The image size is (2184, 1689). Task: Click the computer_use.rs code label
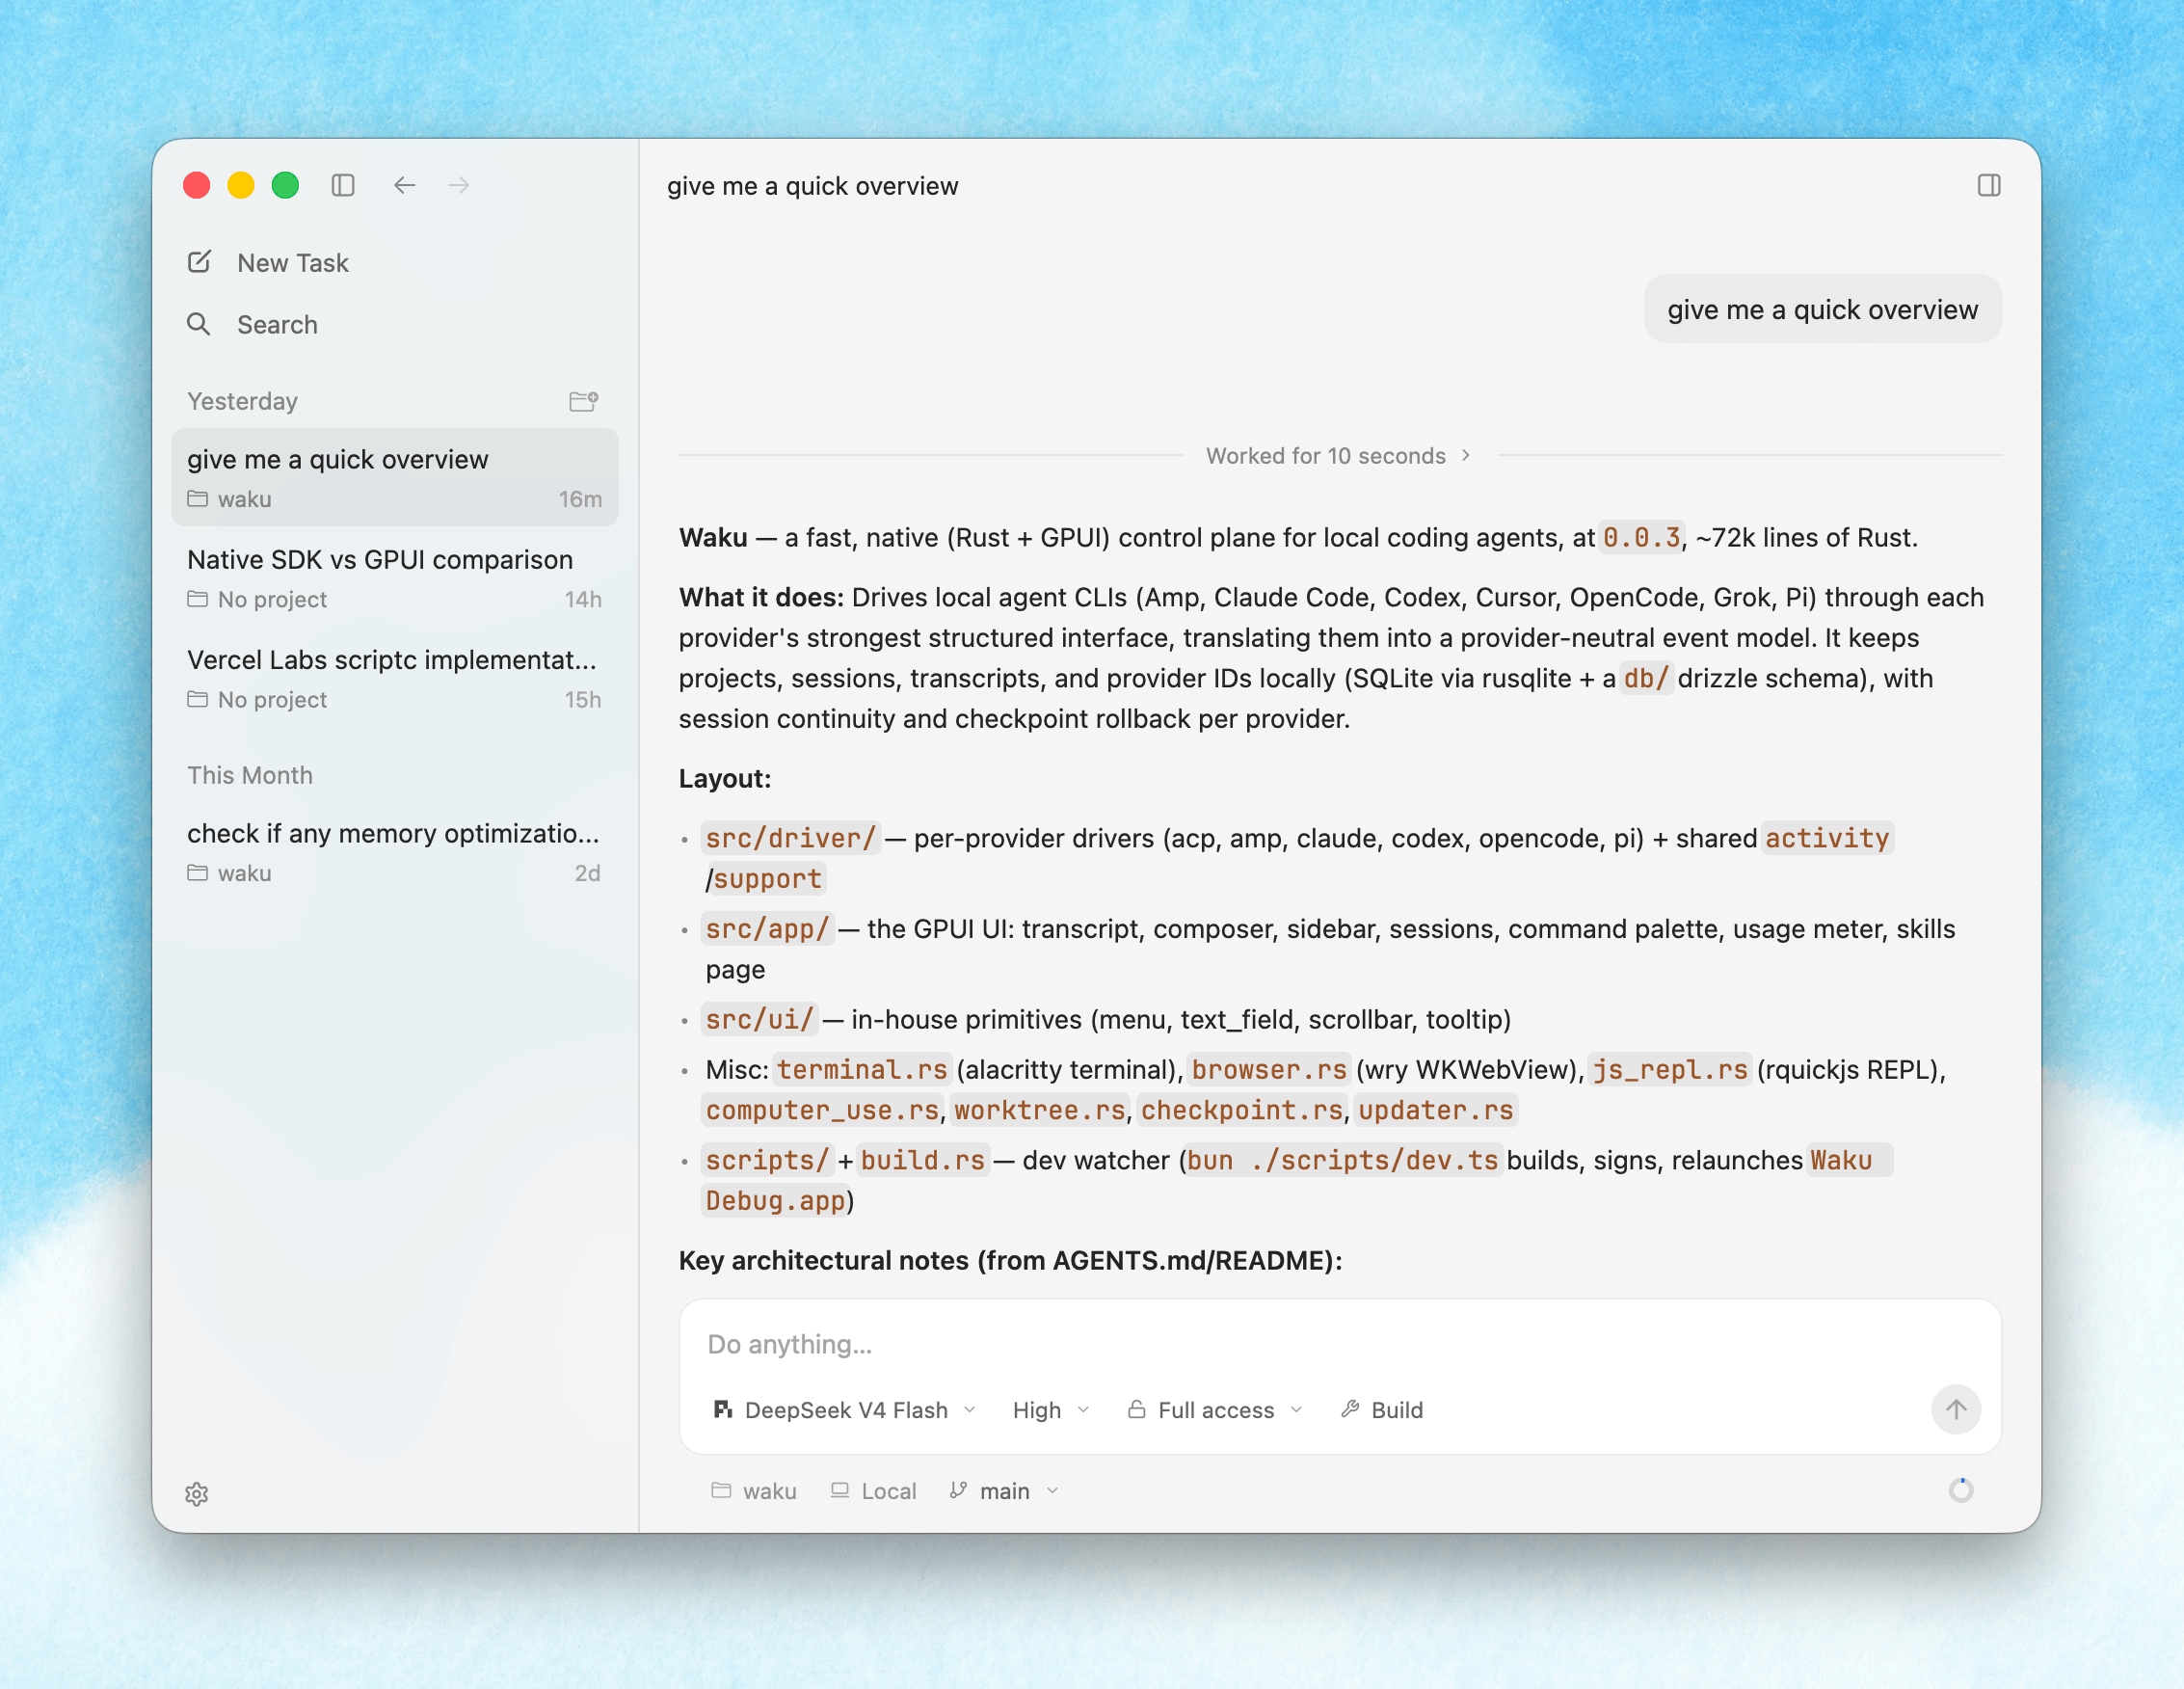pos(822,1110)
